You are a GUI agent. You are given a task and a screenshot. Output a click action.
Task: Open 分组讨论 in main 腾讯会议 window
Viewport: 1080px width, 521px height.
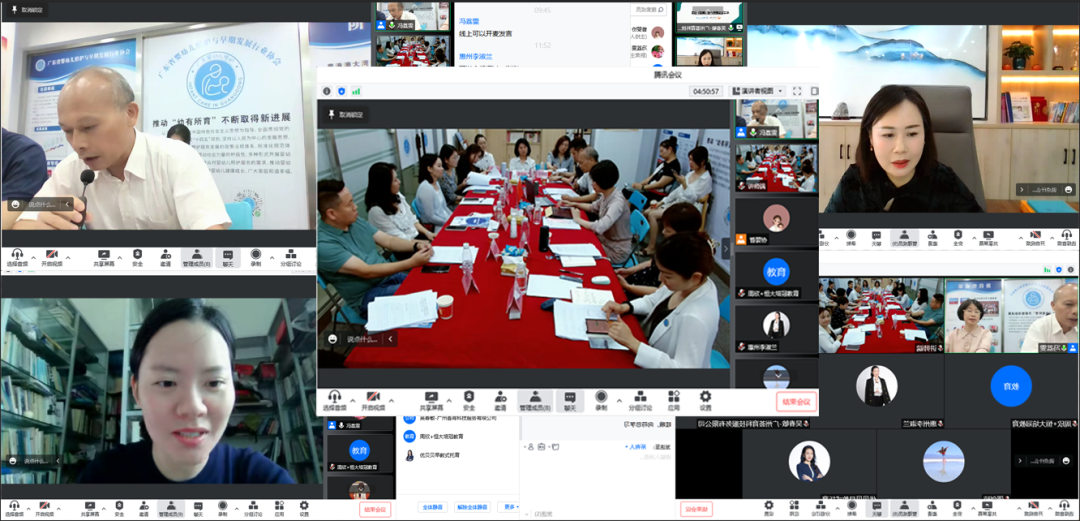tap(640, 400)
